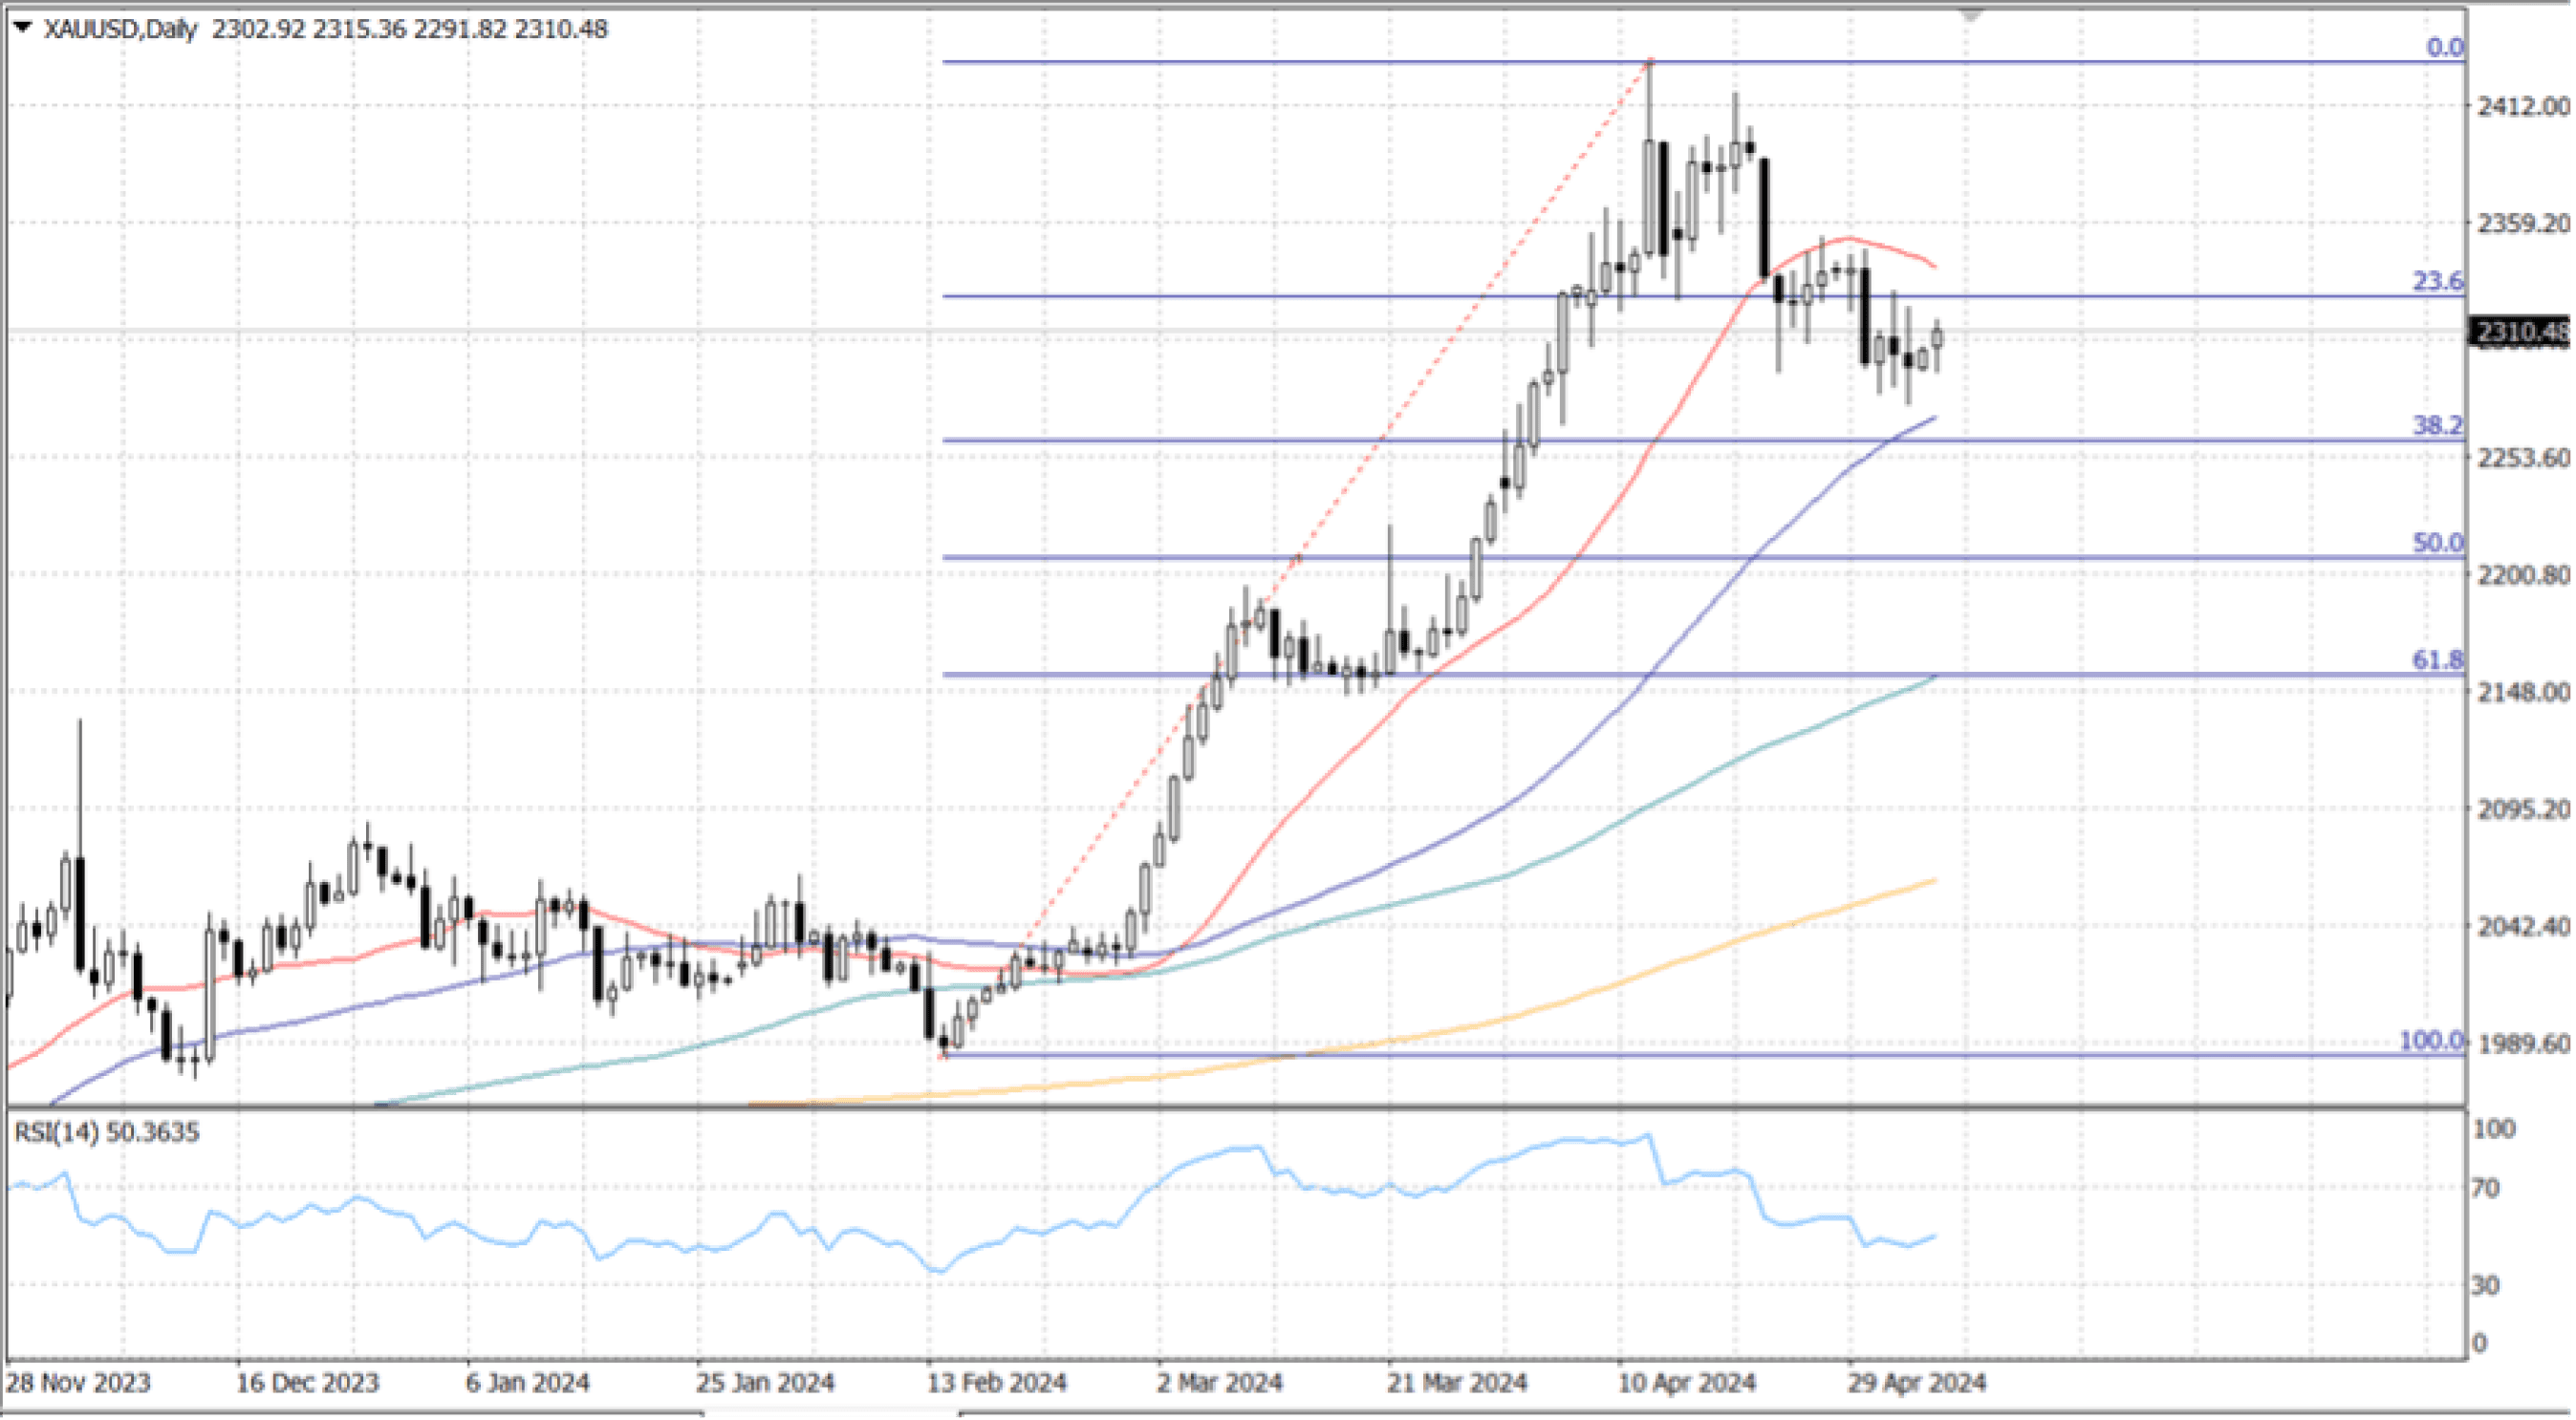Click the 28 Nov 2023 date label
Image resolution: width=2576 pixels, height=1420 pixels.
(78, 1383)
